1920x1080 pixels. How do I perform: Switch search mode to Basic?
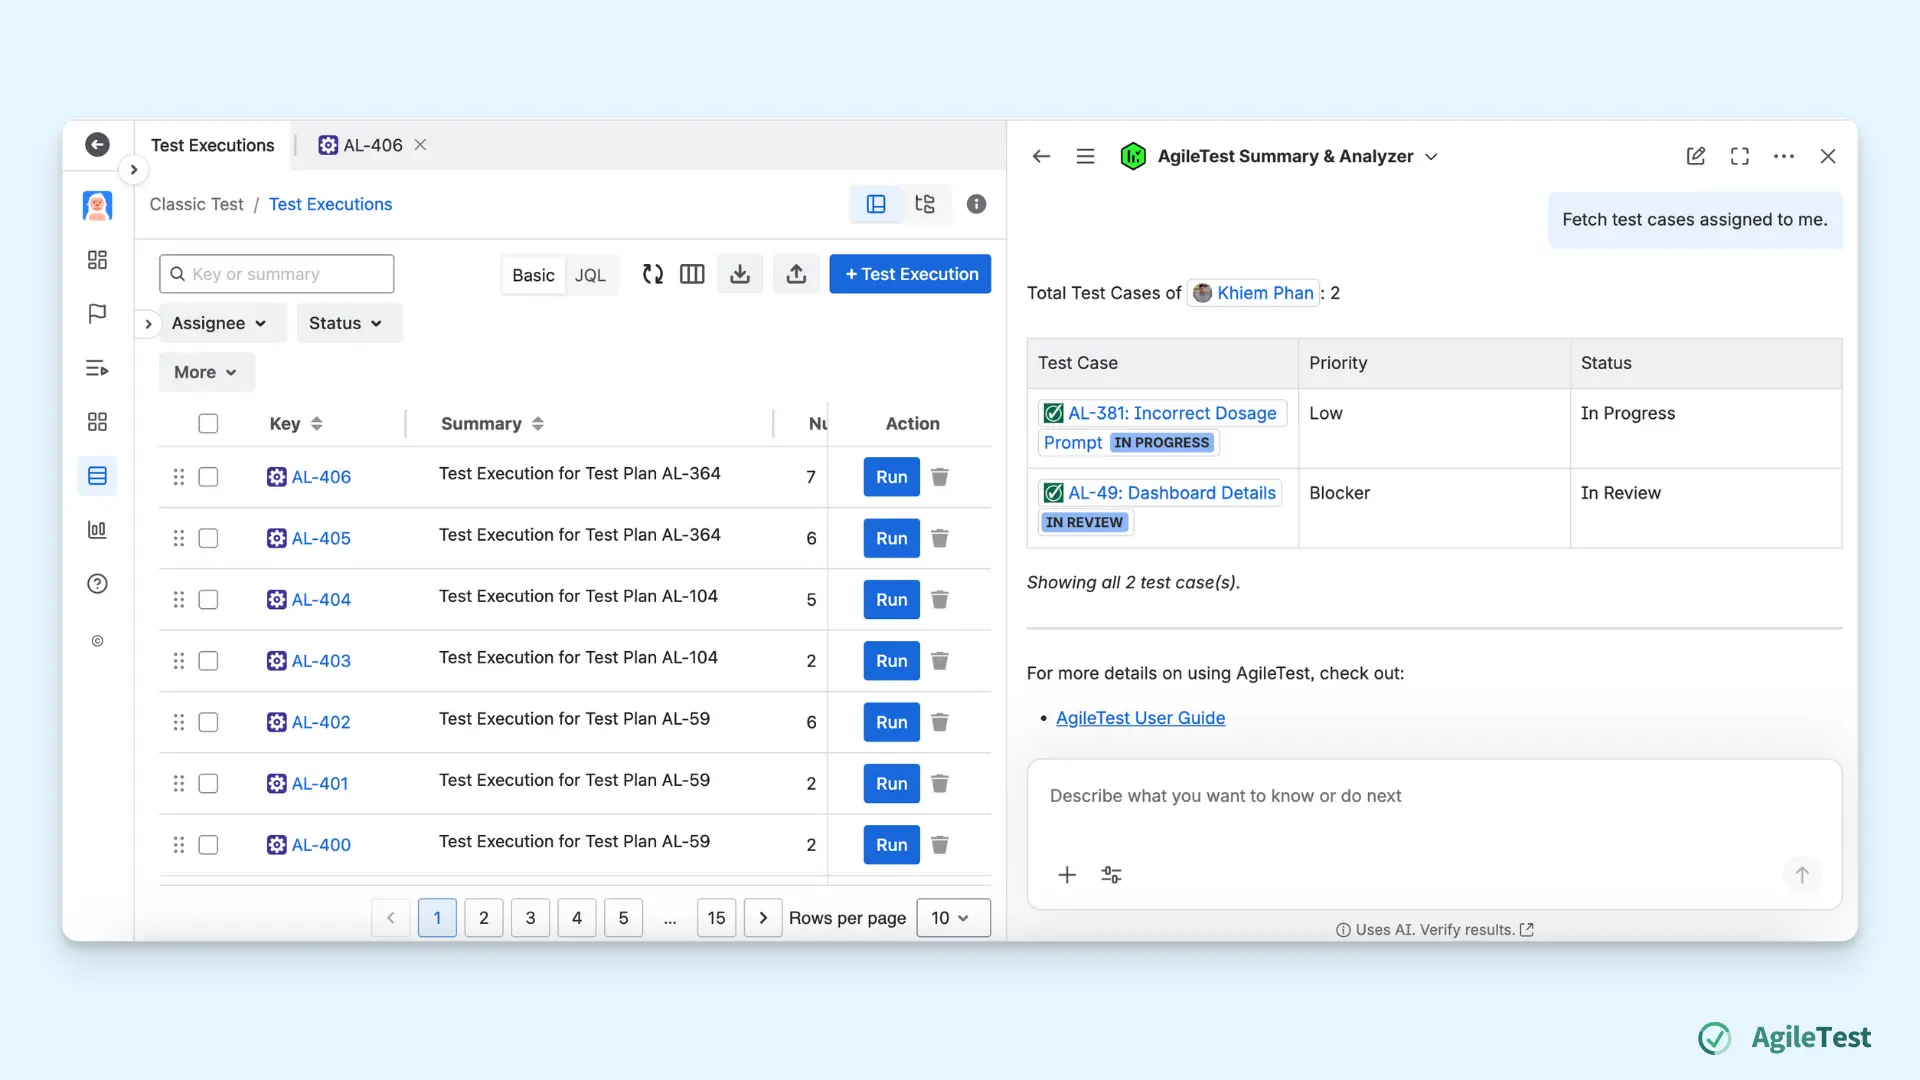533,275
